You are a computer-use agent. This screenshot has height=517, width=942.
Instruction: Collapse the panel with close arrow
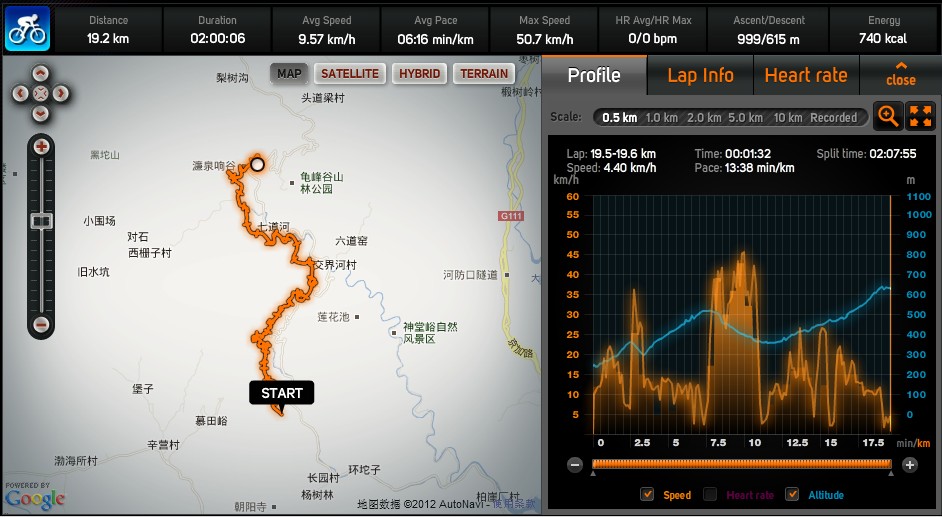pyautogui.click(x=900, y=74)
